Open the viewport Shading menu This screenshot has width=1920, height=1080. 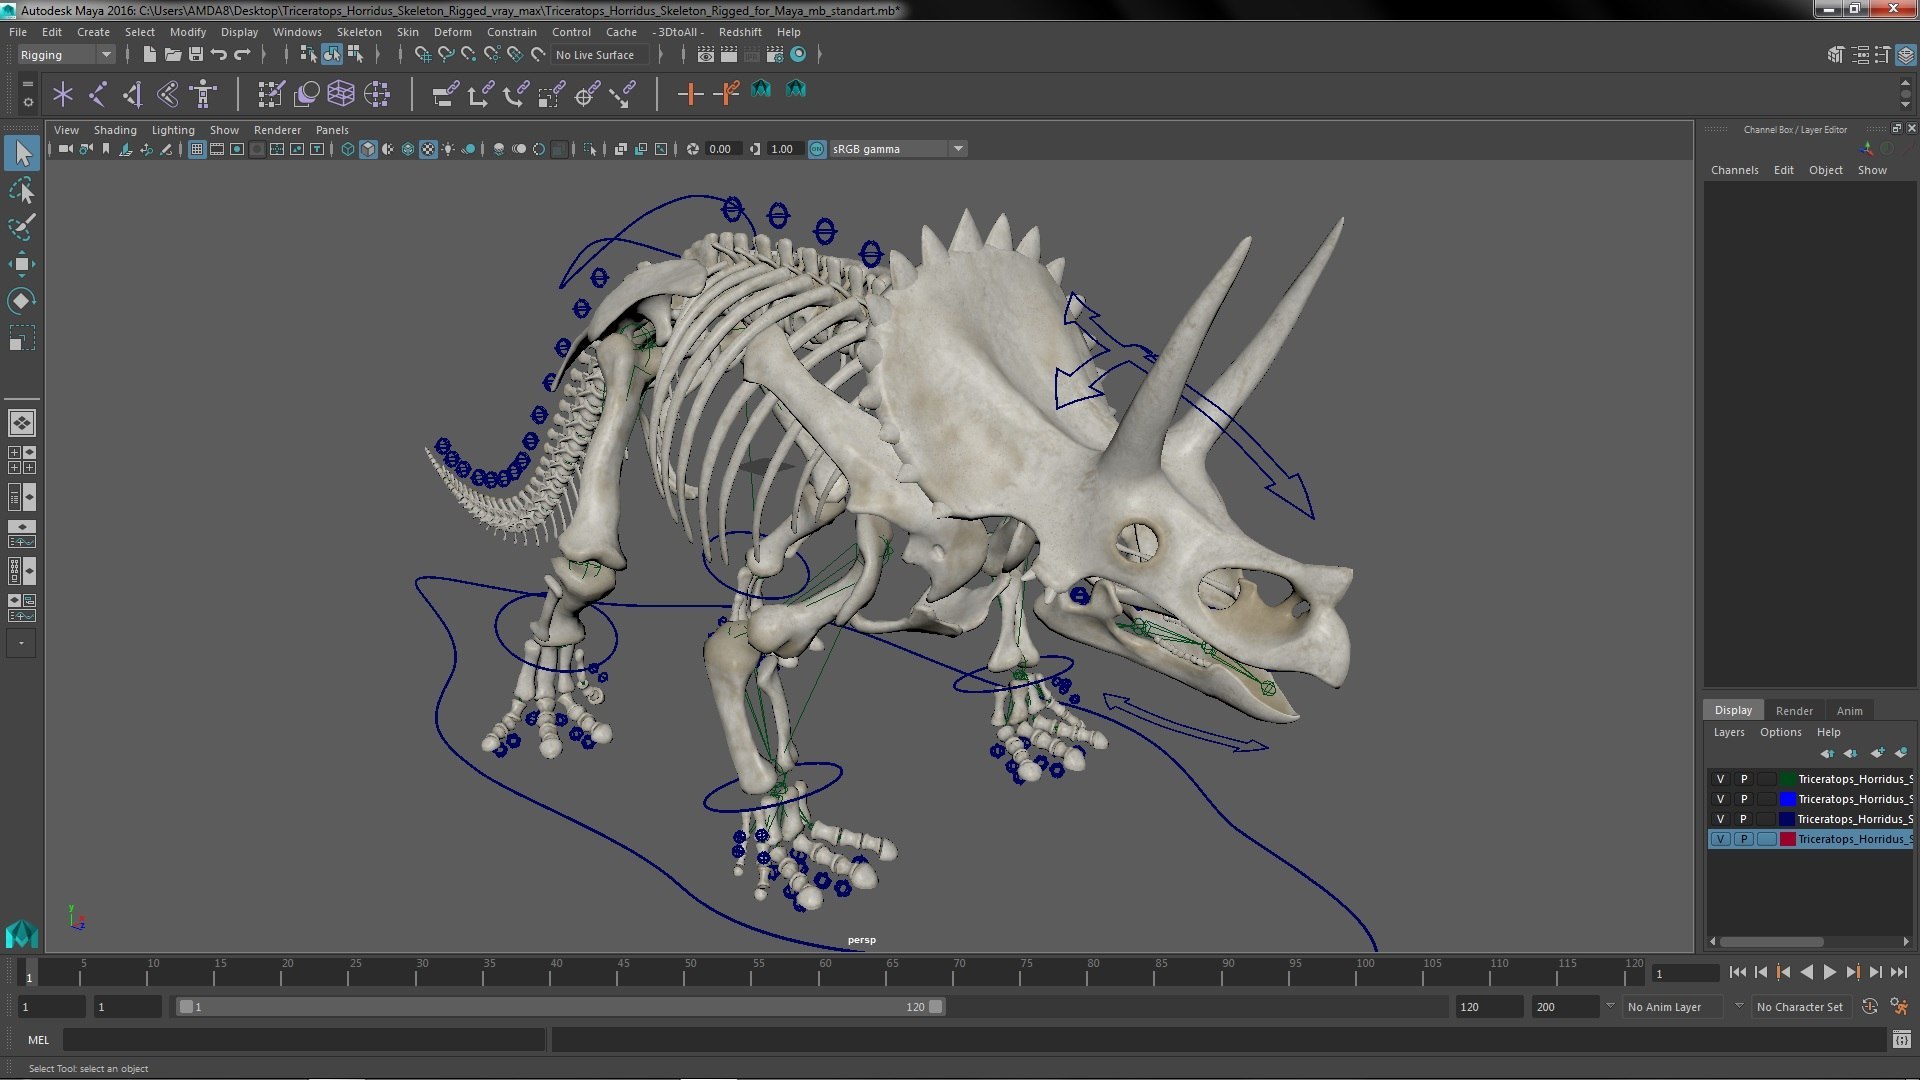pyautogui.click(x=115, y=130)
